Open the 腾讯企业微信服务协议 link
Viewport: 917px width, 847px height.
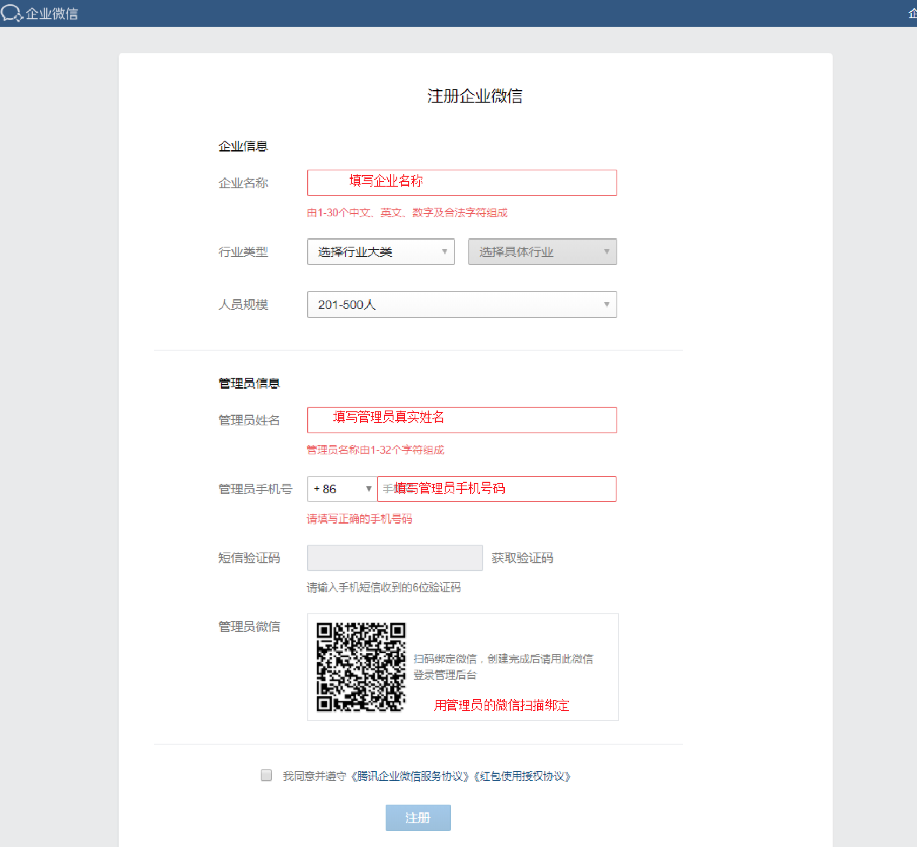tap(412, 776)
